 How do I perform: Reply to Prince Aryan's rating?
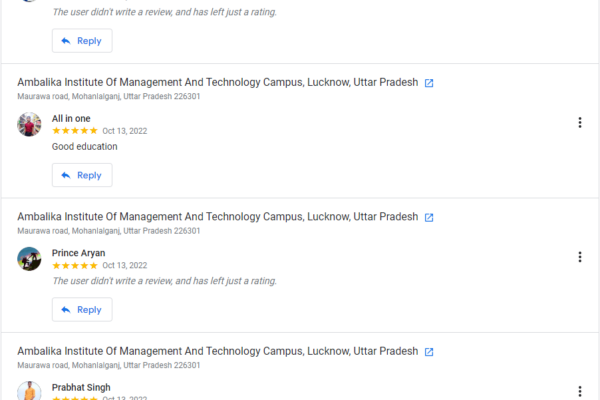[x=82, y=310]
